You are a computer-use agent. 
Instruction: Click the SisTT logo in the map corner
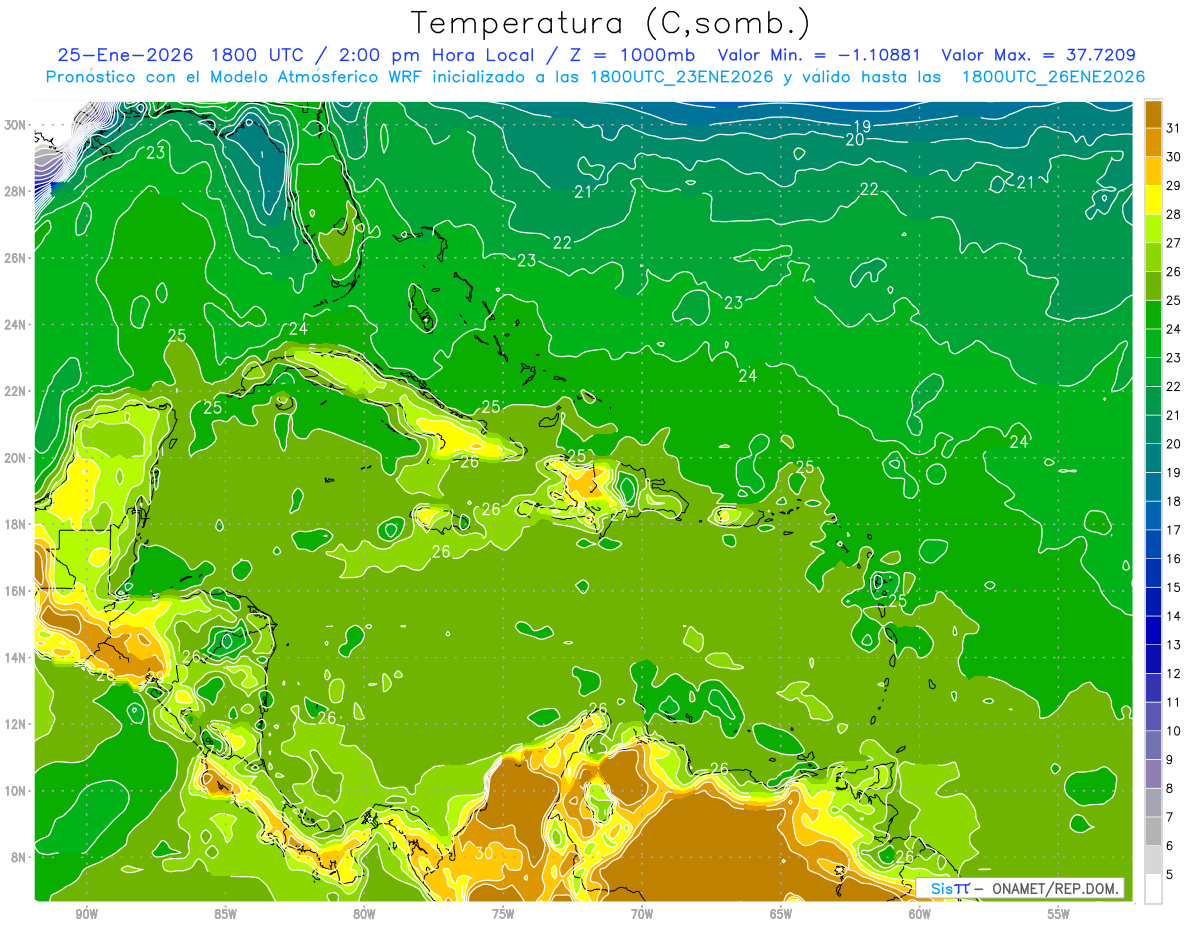point(950,888)
